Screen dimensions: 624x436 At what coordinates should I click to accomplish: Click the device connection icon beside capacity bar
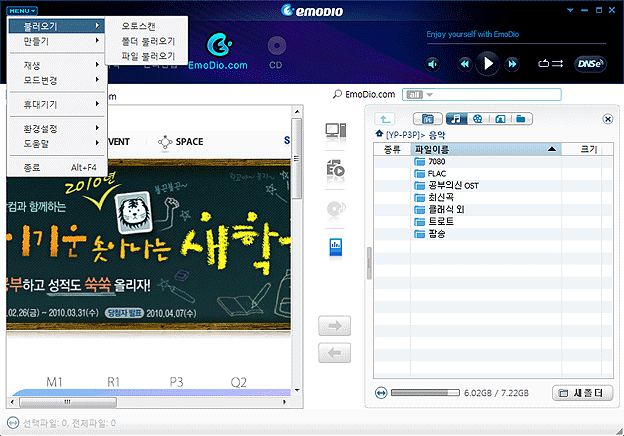381,393
